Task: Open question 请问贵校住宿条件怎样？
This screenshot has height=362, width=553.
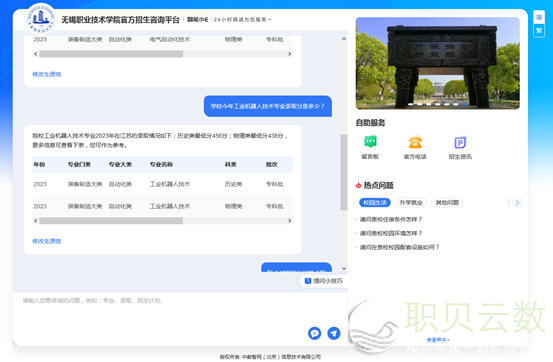Action: coord(391,219)
